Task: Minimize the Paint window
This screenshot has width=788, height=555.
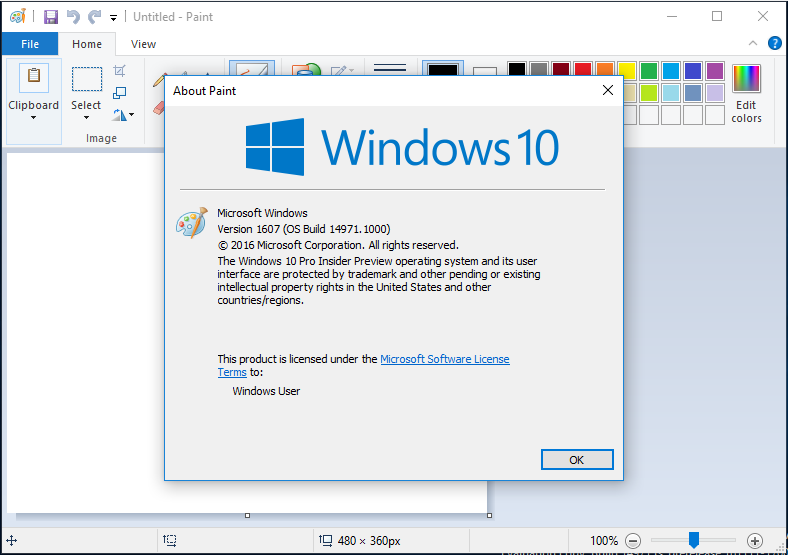Action: click(x=672, y=17)
